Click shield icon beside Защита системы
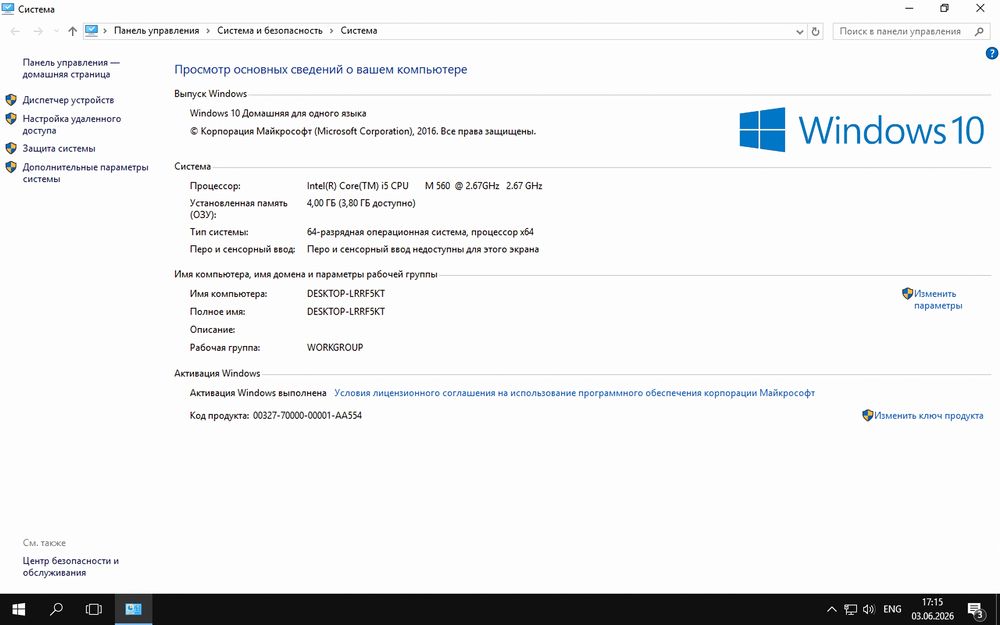 (11, 148)
